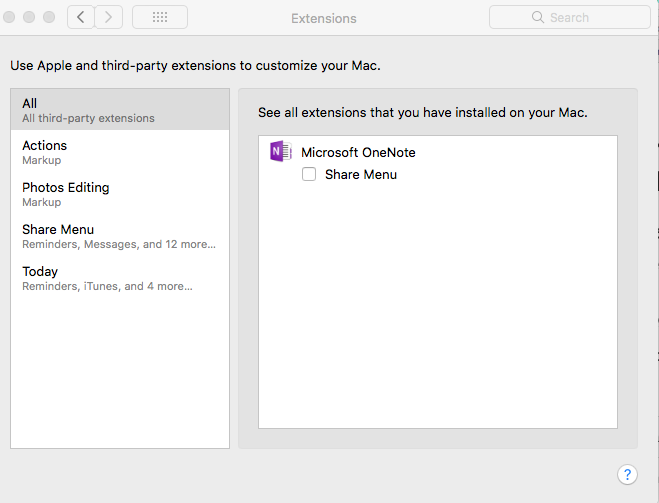This screenshot has height=503, width=659.
Task: Select the Actions category
Action: (x=120, y=152)
